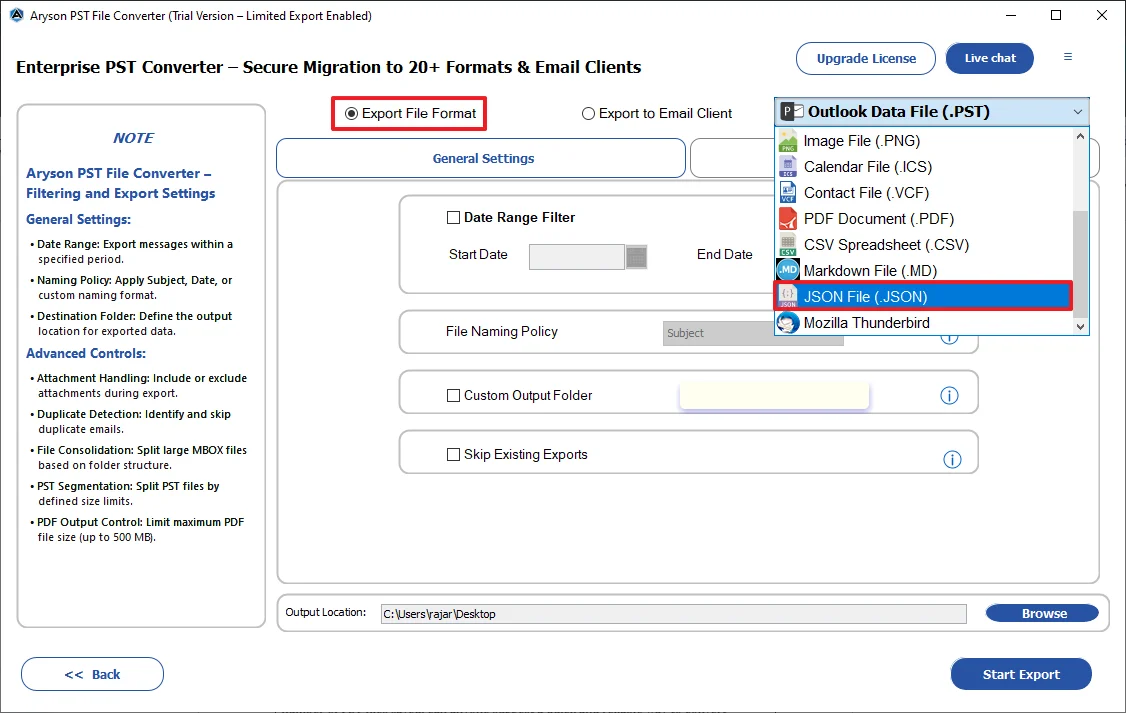Choose Image File (.PNG) from list
This screenshot has width=1126, height=713.
point(923,141)
